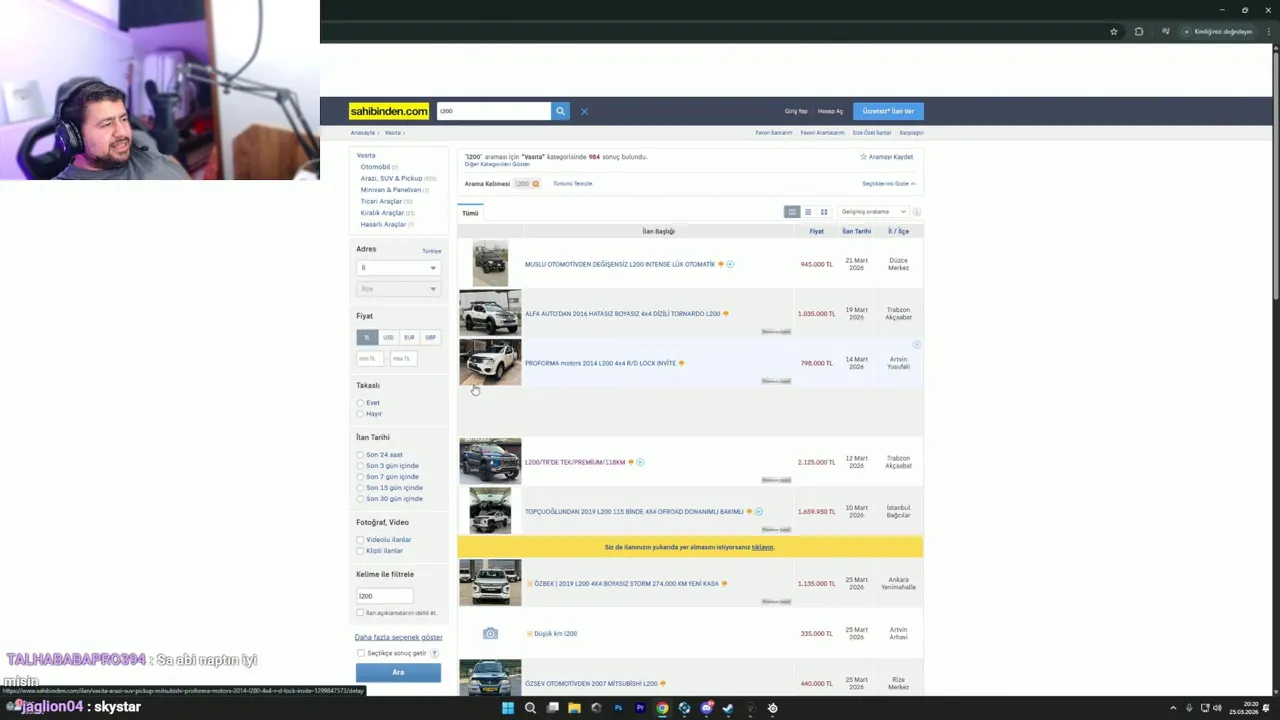Open Premiere Pro from the taskbar

point(640,708)
